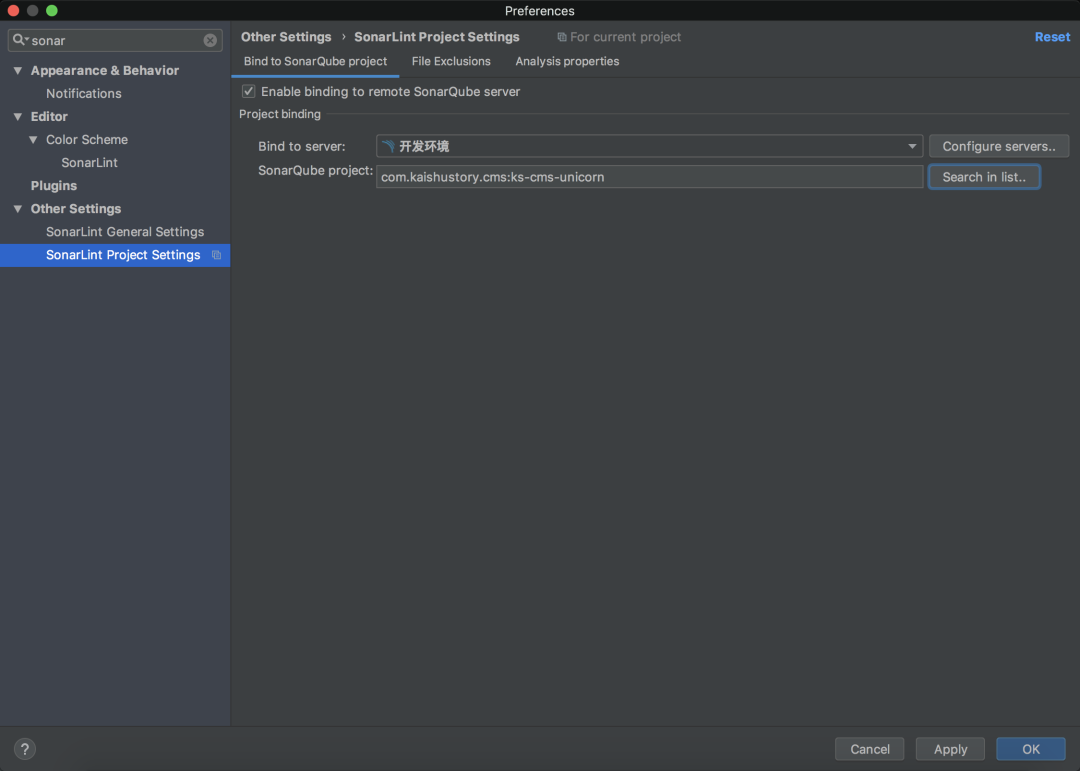Focus the SonarQube project text field
The width and height of the screenshot is (1080, 771).
pos(650,177)
